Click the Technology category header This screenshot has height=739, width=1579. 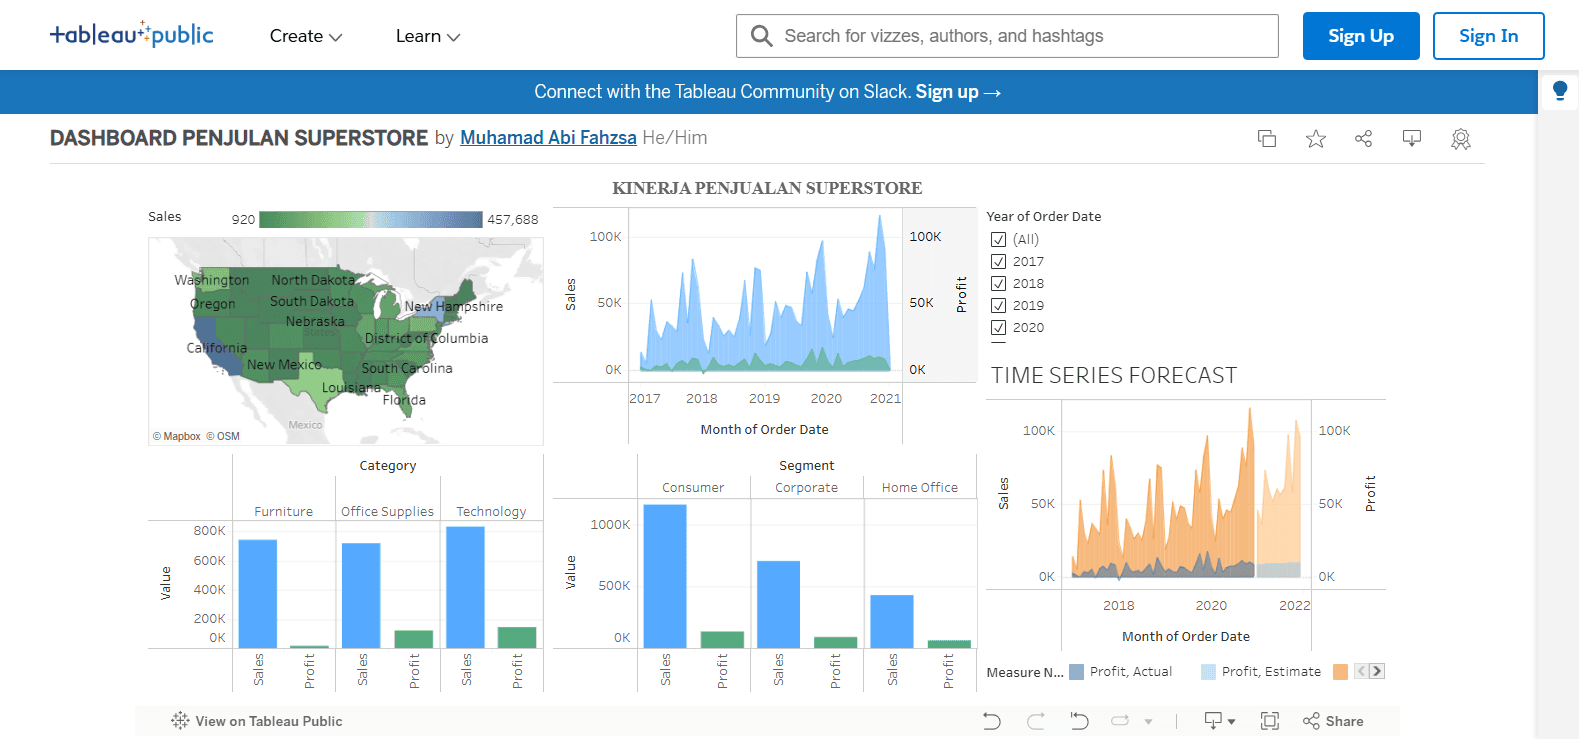pyautogui.click(x=491, y=511)
